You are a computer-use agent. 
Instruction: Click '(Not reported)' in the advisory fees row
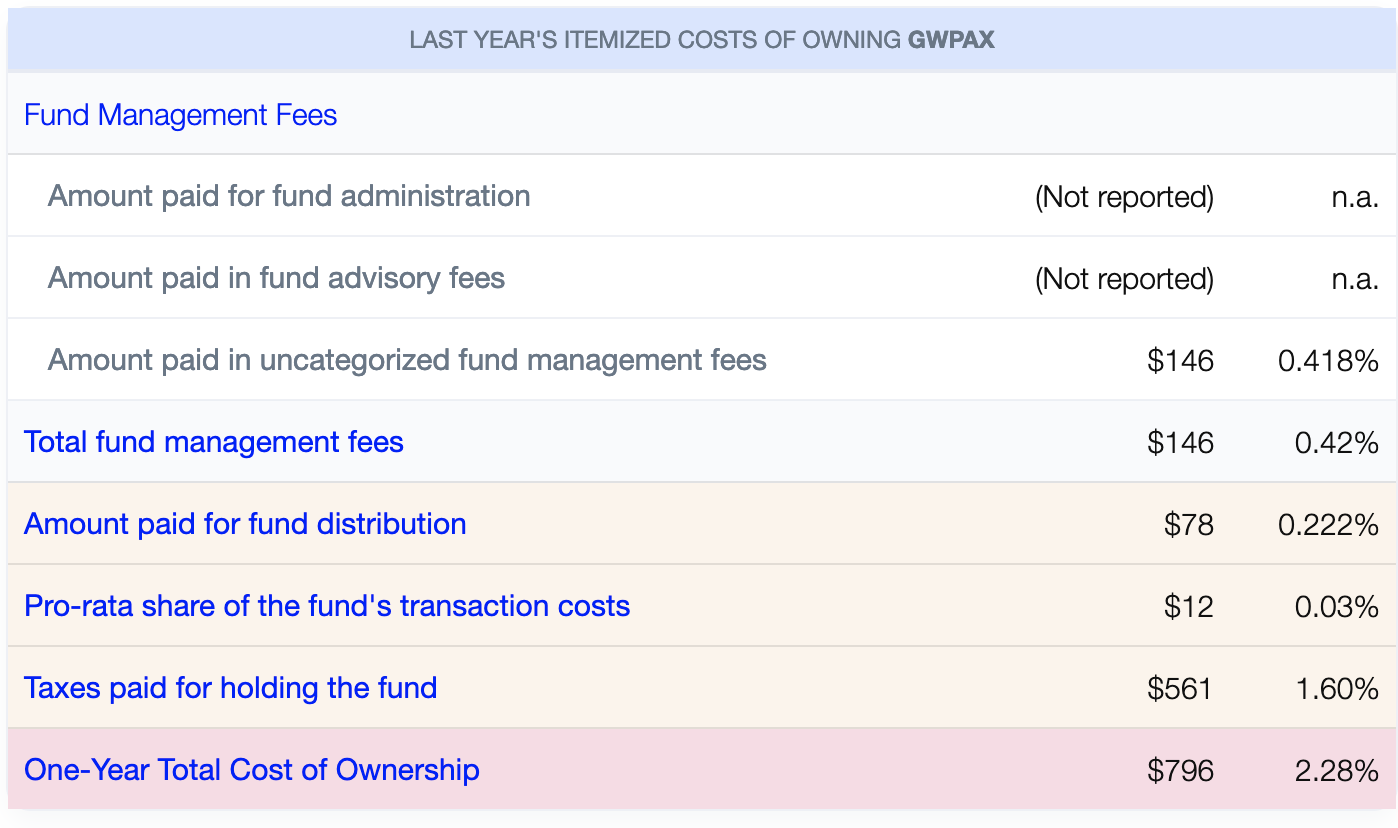[x=1124, y=279]
